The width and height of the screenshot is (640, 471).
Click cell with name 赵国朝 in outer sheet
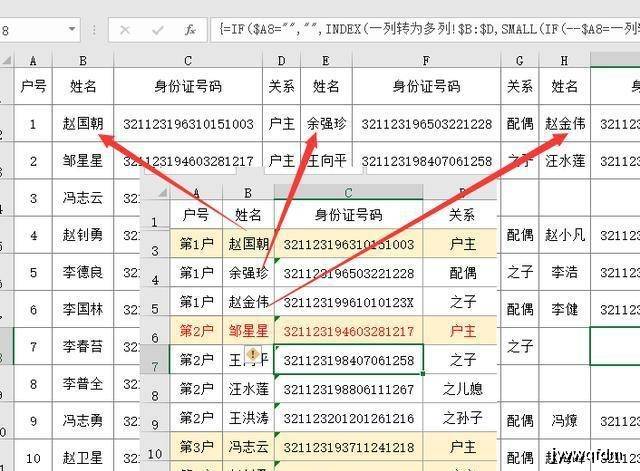[83, 123]
